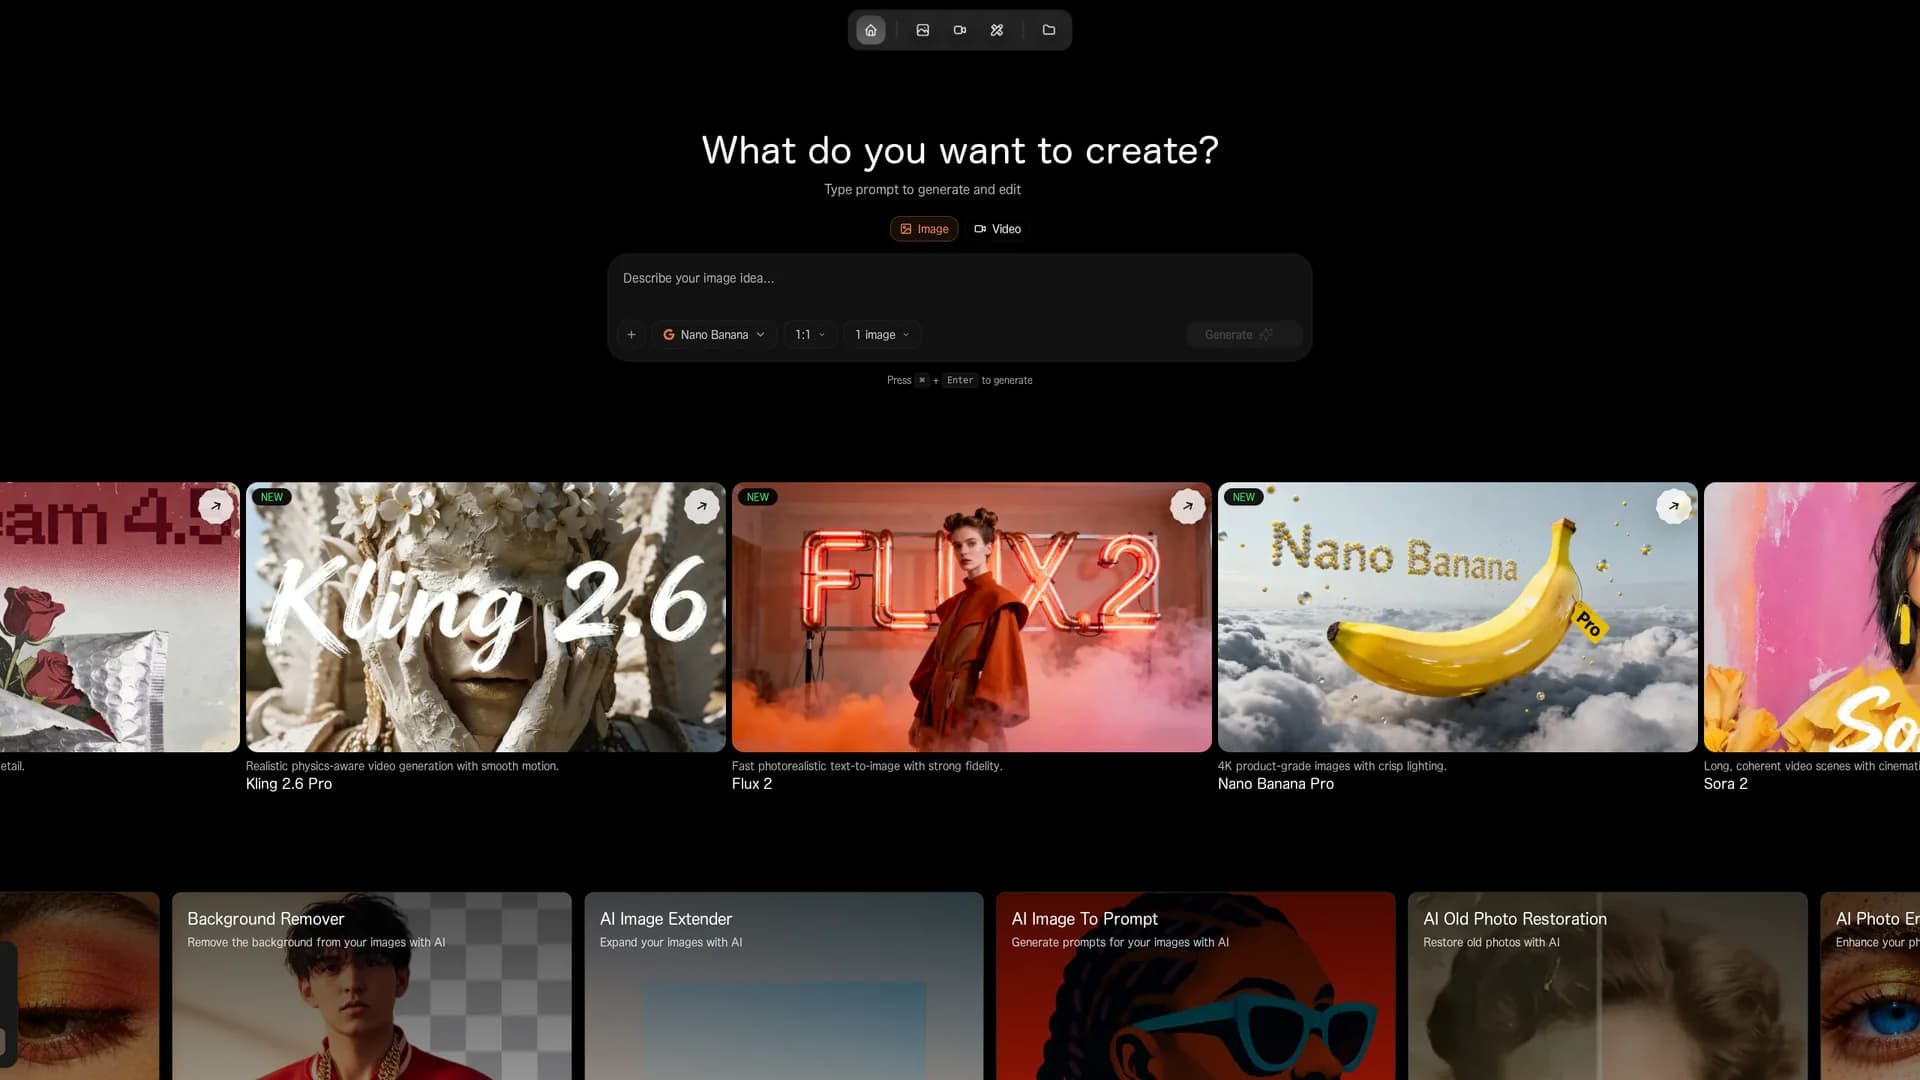Viewport: 1920px width, 1080px height.
Task: Switch to Video generation mode
Action: tap(997, 229)
